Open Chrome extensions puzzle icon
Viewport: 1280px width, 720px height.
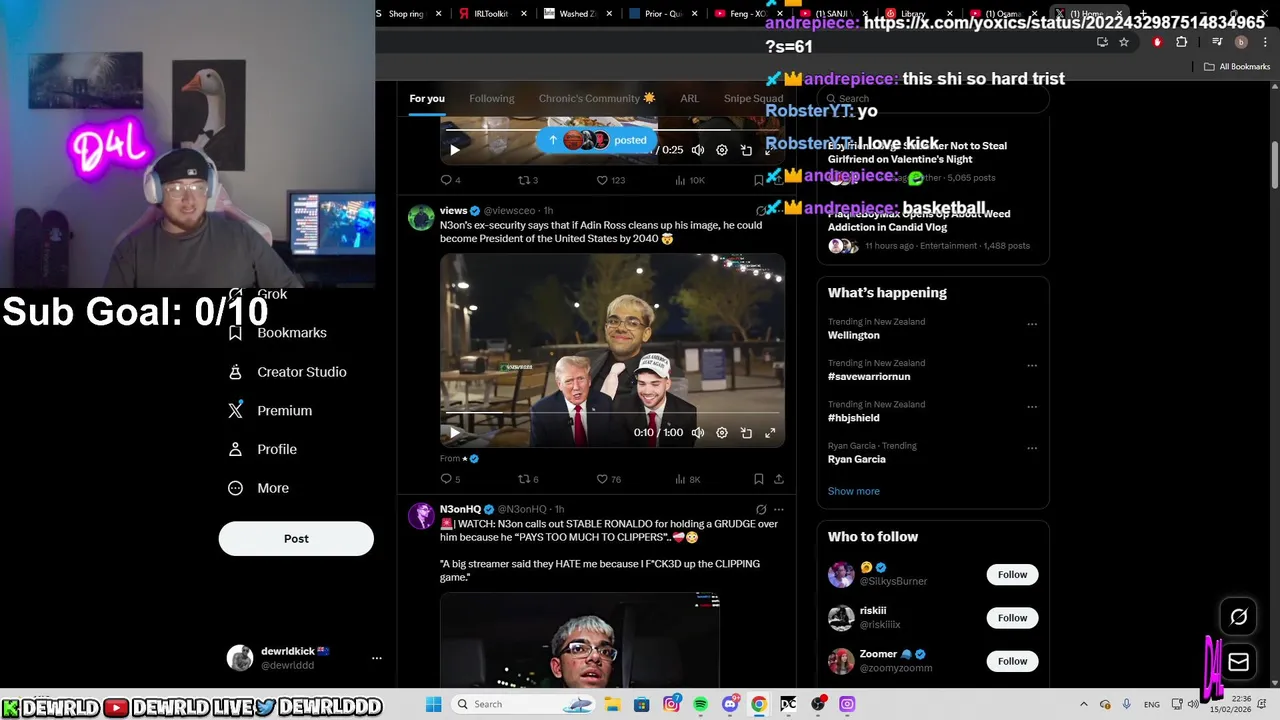(x=1181, y=42)
